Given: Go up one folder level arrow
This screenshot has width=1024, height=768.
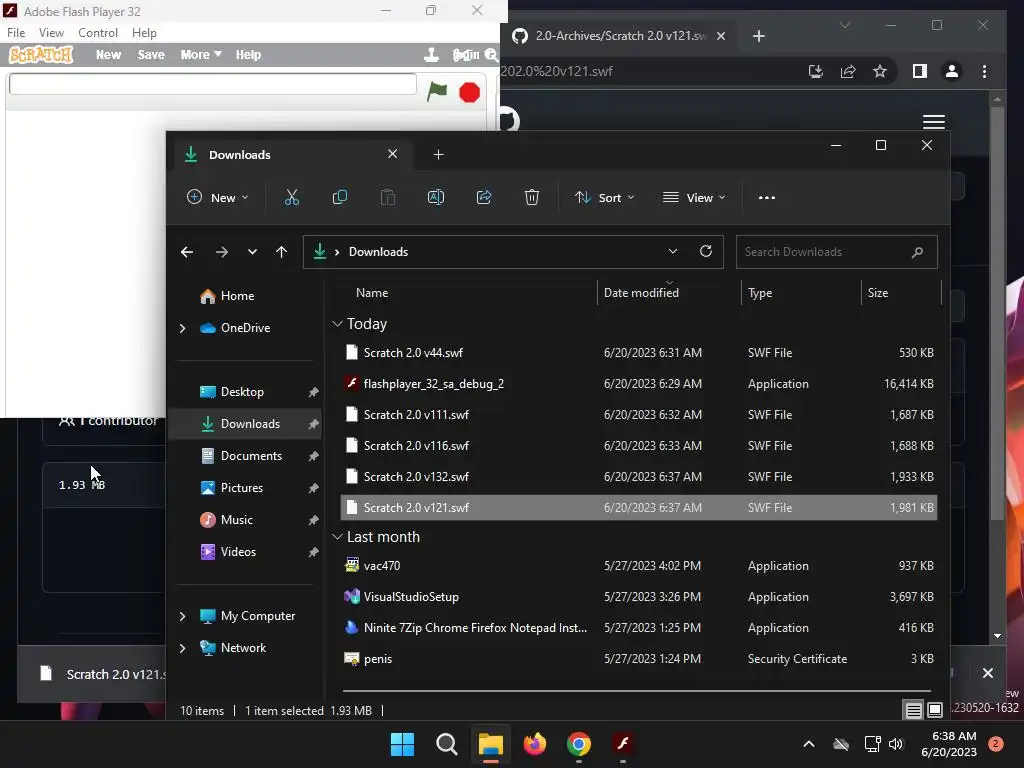Looking at the screenshot, I should (x=281, y=252).
